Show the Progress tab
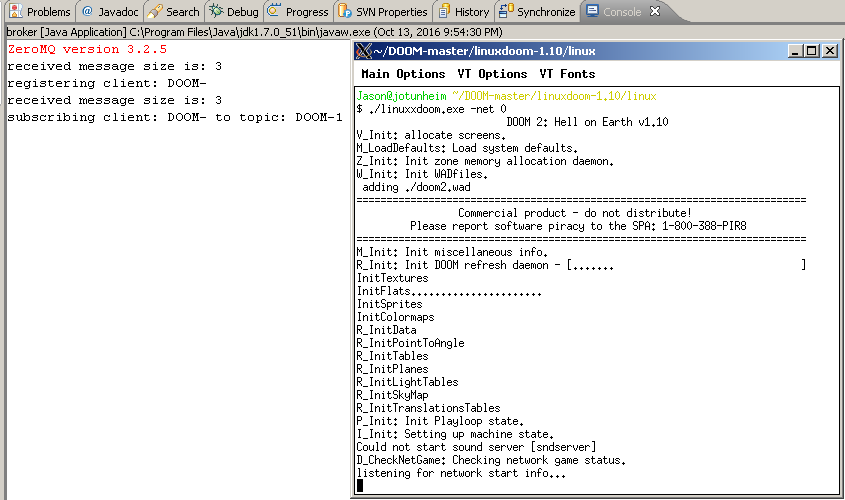 [x=298, y=11]
